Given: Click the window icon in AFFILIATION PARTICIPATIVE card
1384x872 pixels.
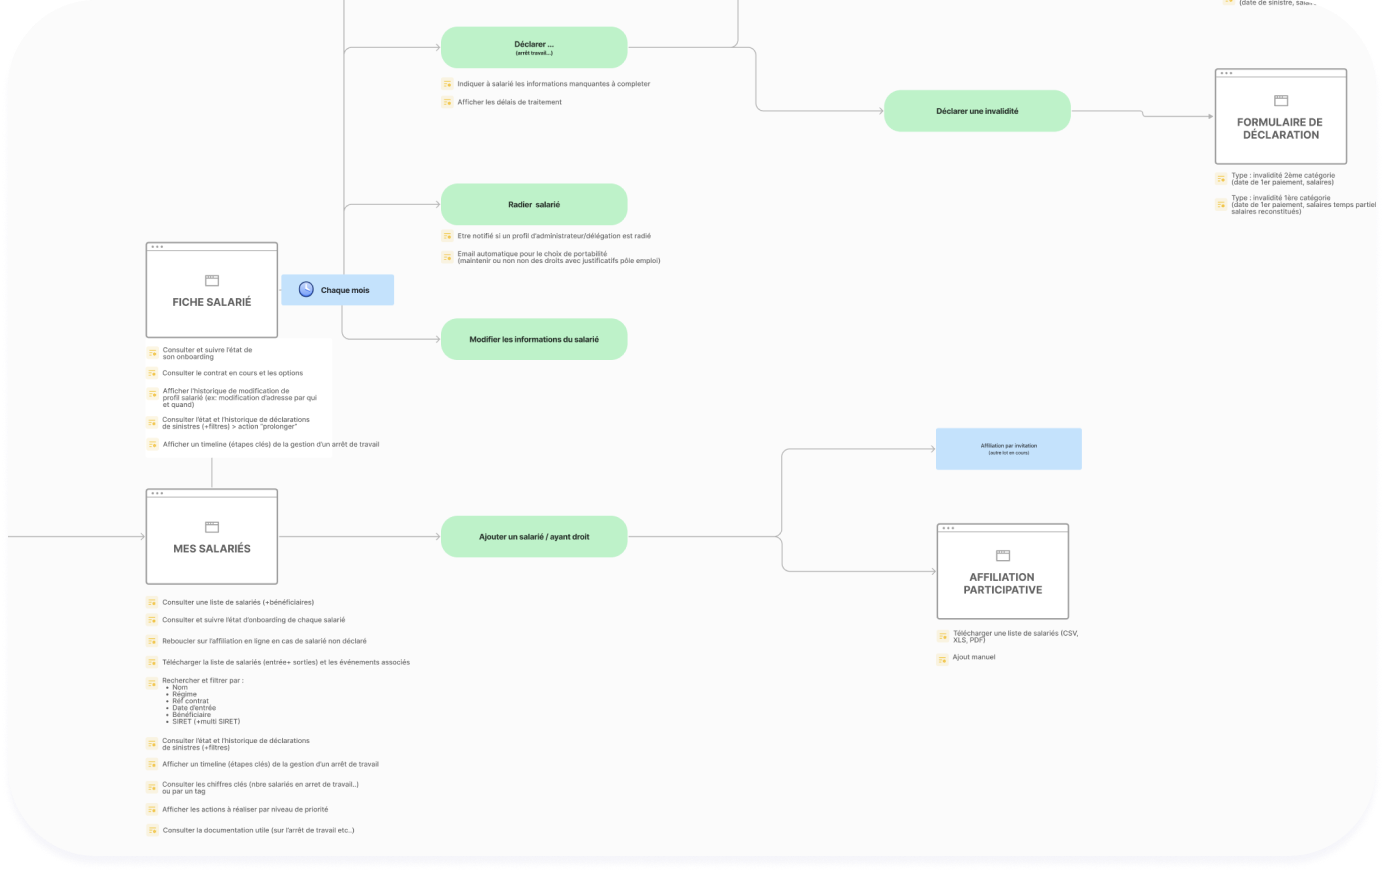Looking at the screenshot, I should point(1003,556).
